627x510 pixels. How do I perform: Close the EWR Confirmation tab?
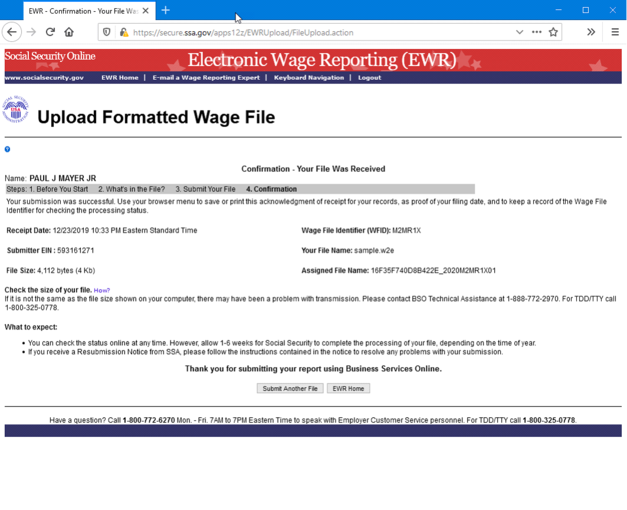coord(145,11)
